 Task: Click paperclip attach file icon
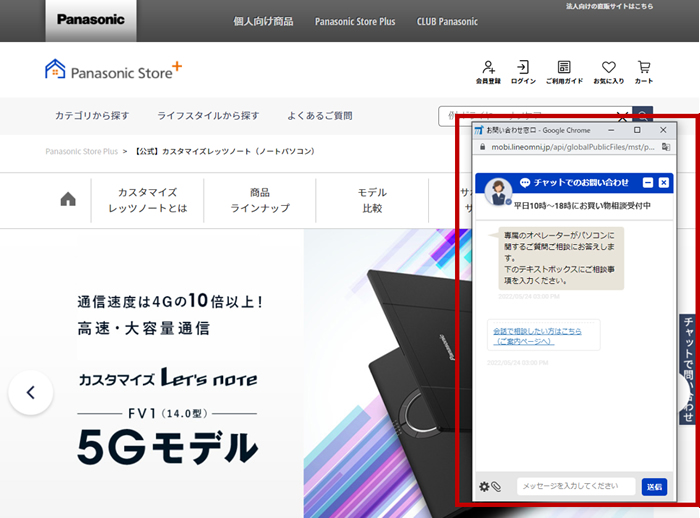496,486
